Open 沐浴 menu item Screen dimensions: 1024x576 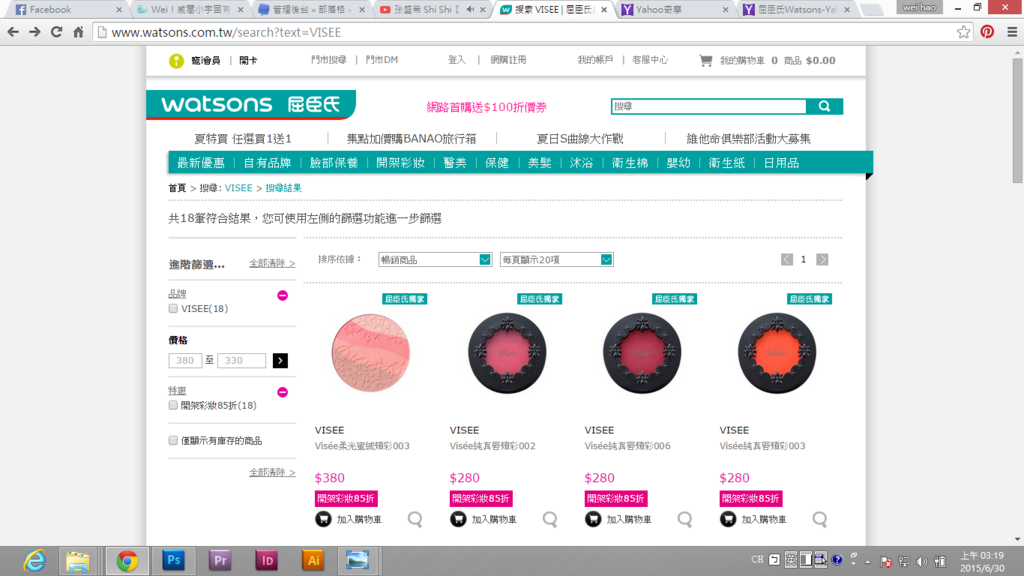click(581, 163)
